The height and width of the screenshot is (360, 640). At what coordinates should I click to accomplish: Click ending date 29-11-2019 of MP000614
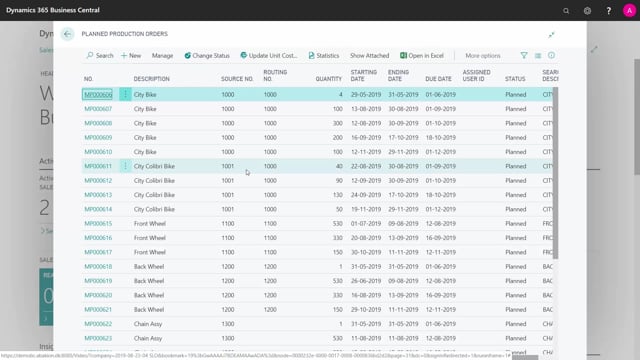point(403,209)
